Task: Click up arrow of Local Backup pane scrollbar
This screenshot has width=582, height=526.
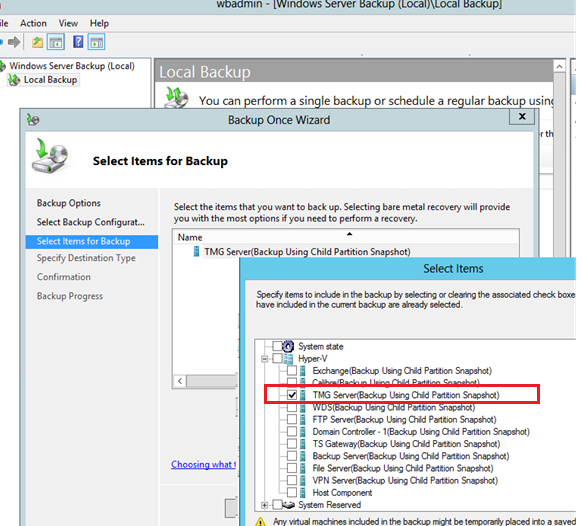Action: 559,67
